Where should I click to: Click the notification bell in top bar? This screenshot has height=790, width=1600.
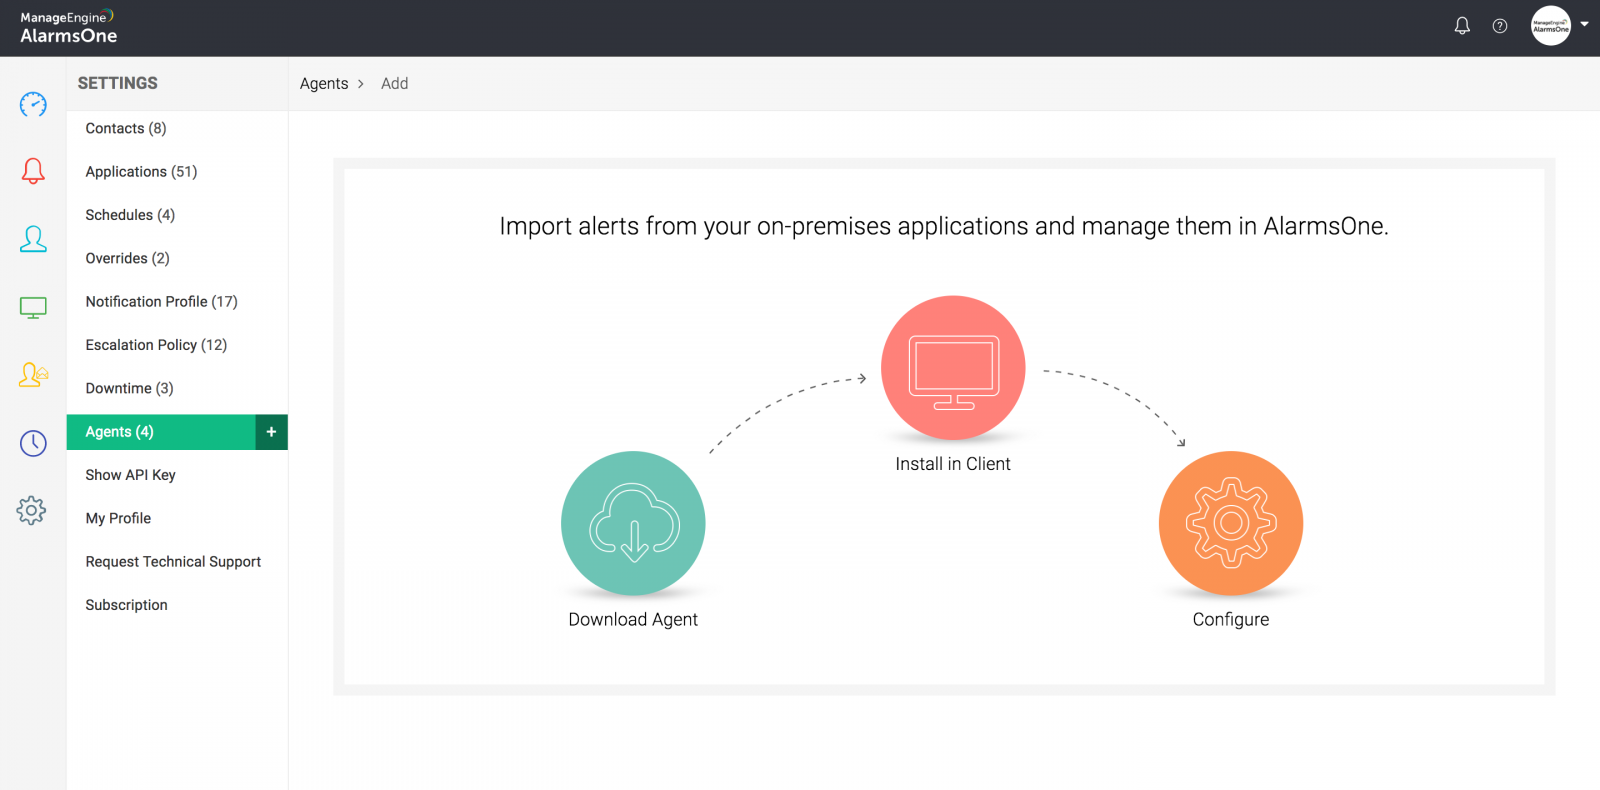[x=1462, y=26]
